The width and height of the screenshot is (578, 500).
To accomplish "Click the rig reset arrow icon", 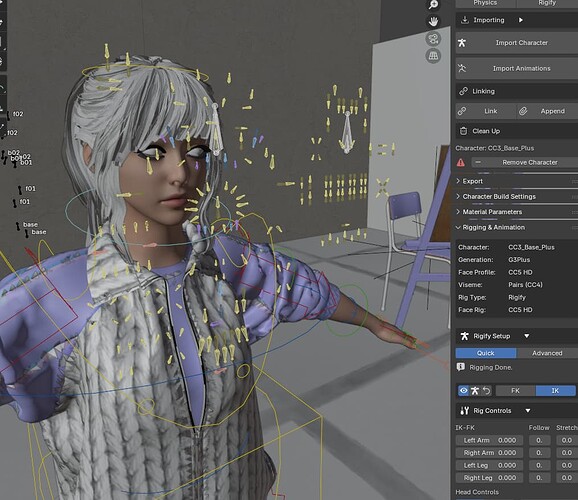I will [x=487, y=390].
